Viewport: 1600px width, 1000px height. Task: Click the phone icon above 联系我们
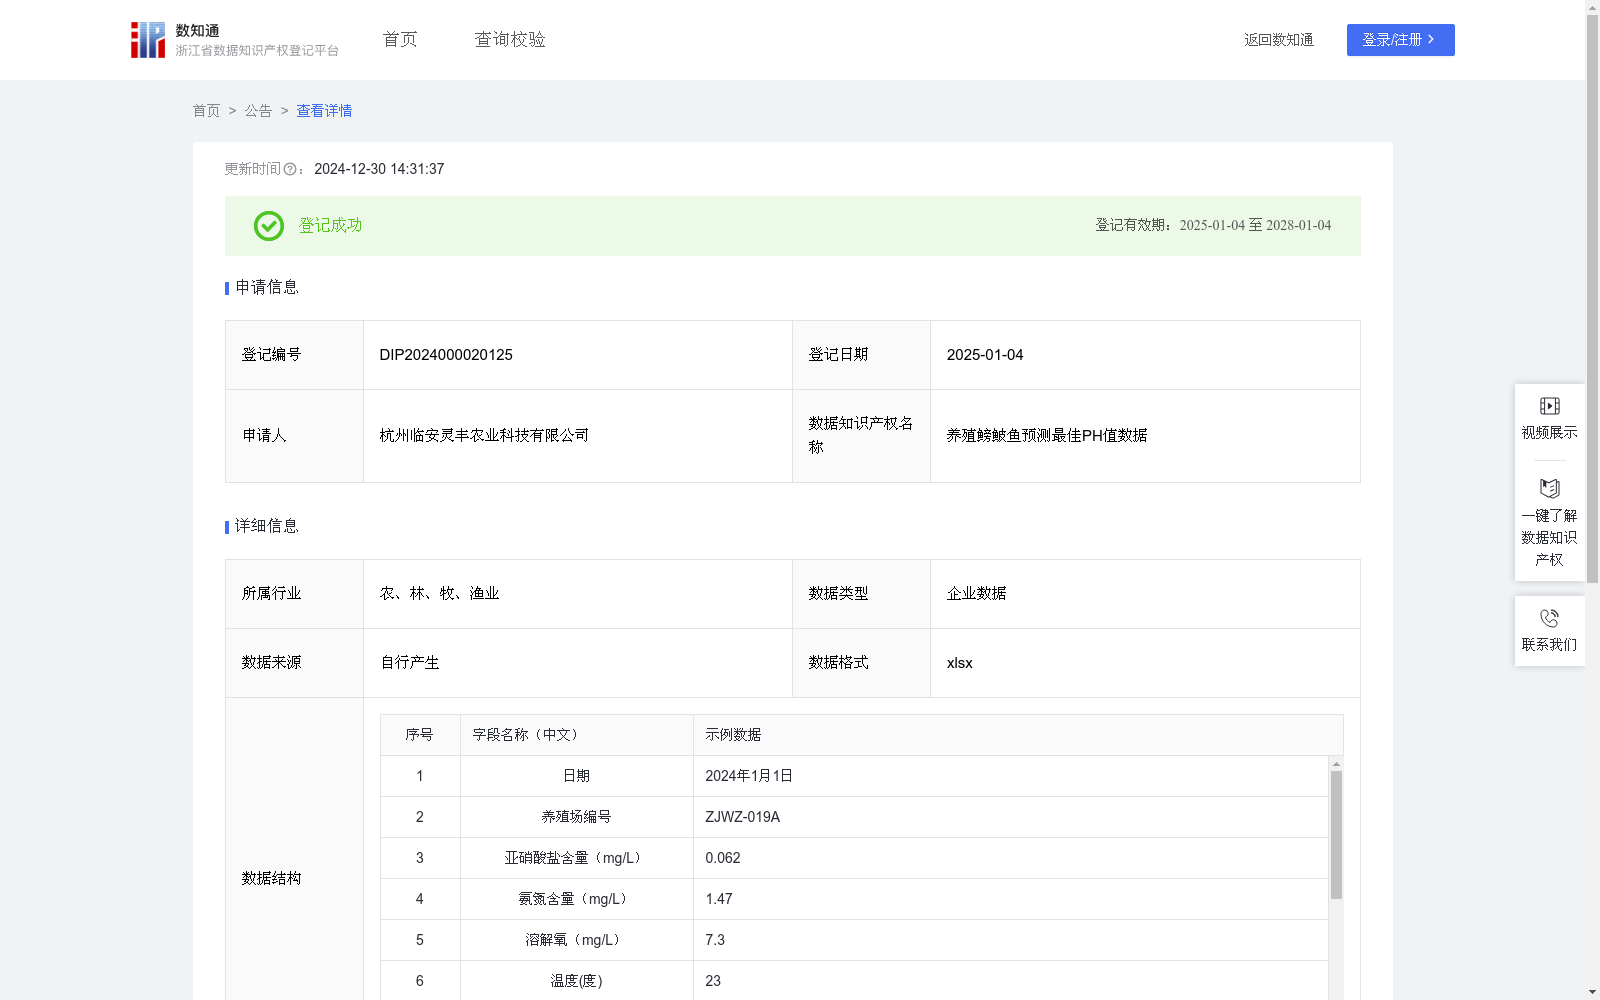coord(1549,617)
